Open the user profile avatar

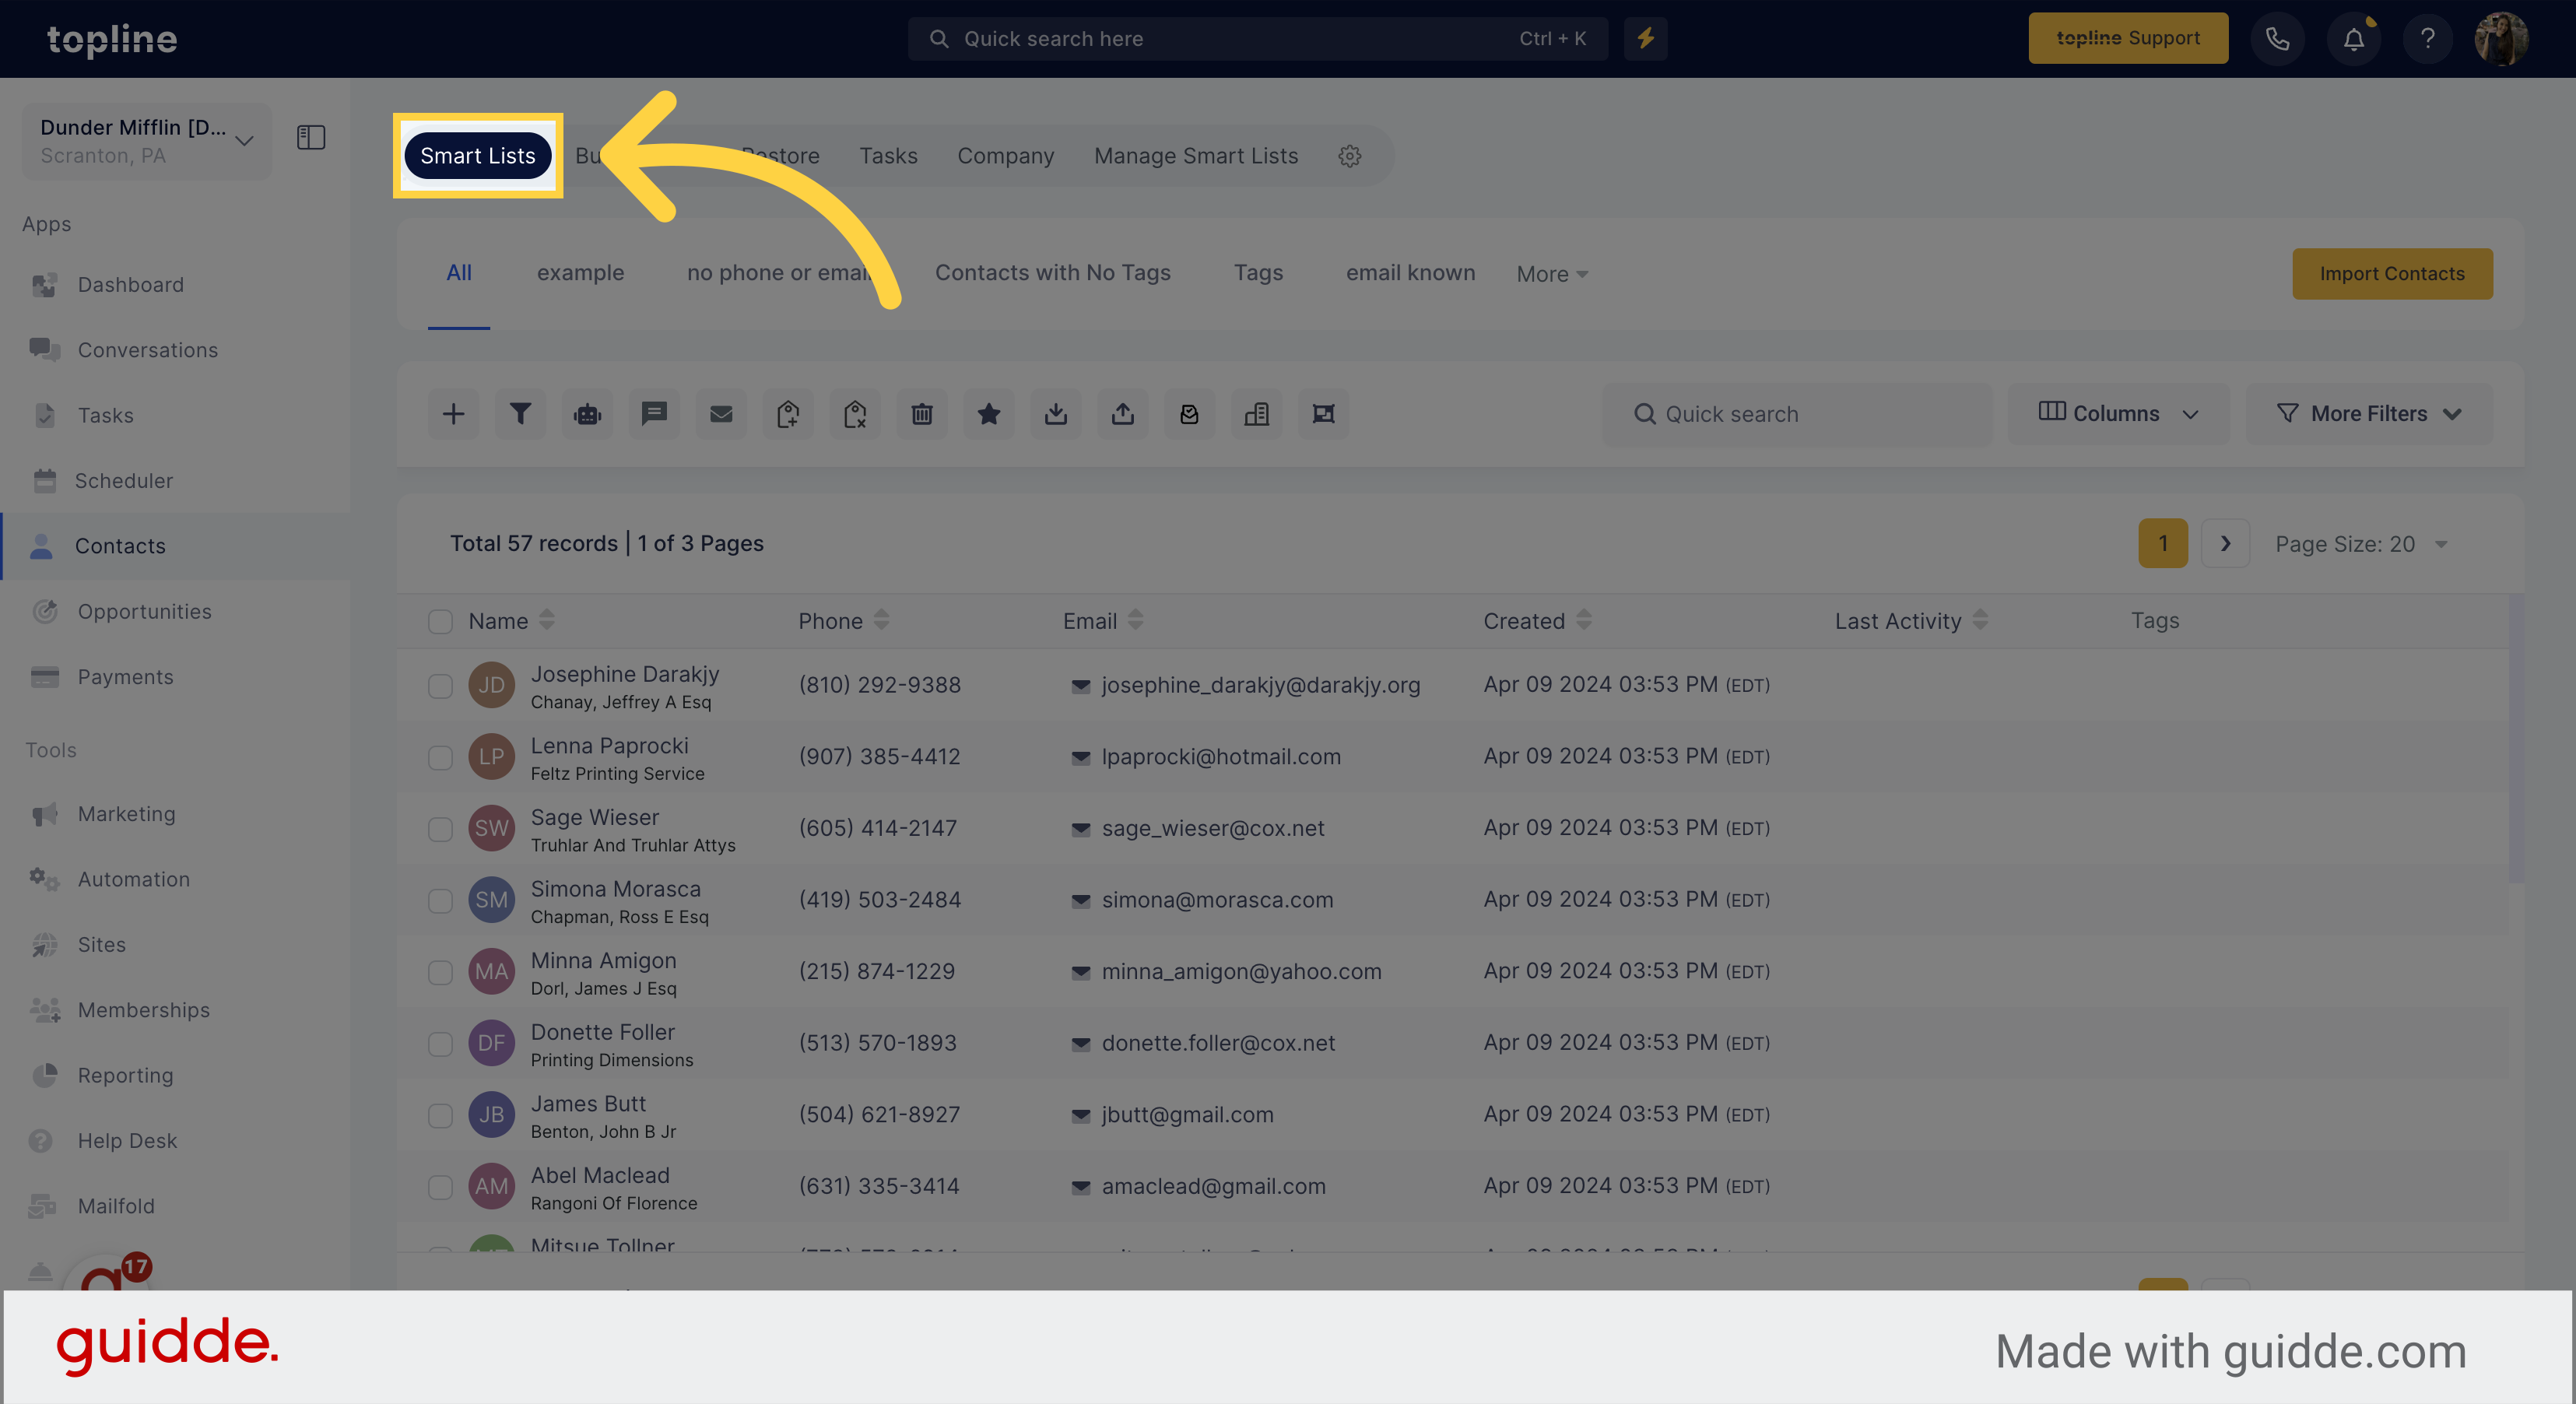coord(2502,38)
